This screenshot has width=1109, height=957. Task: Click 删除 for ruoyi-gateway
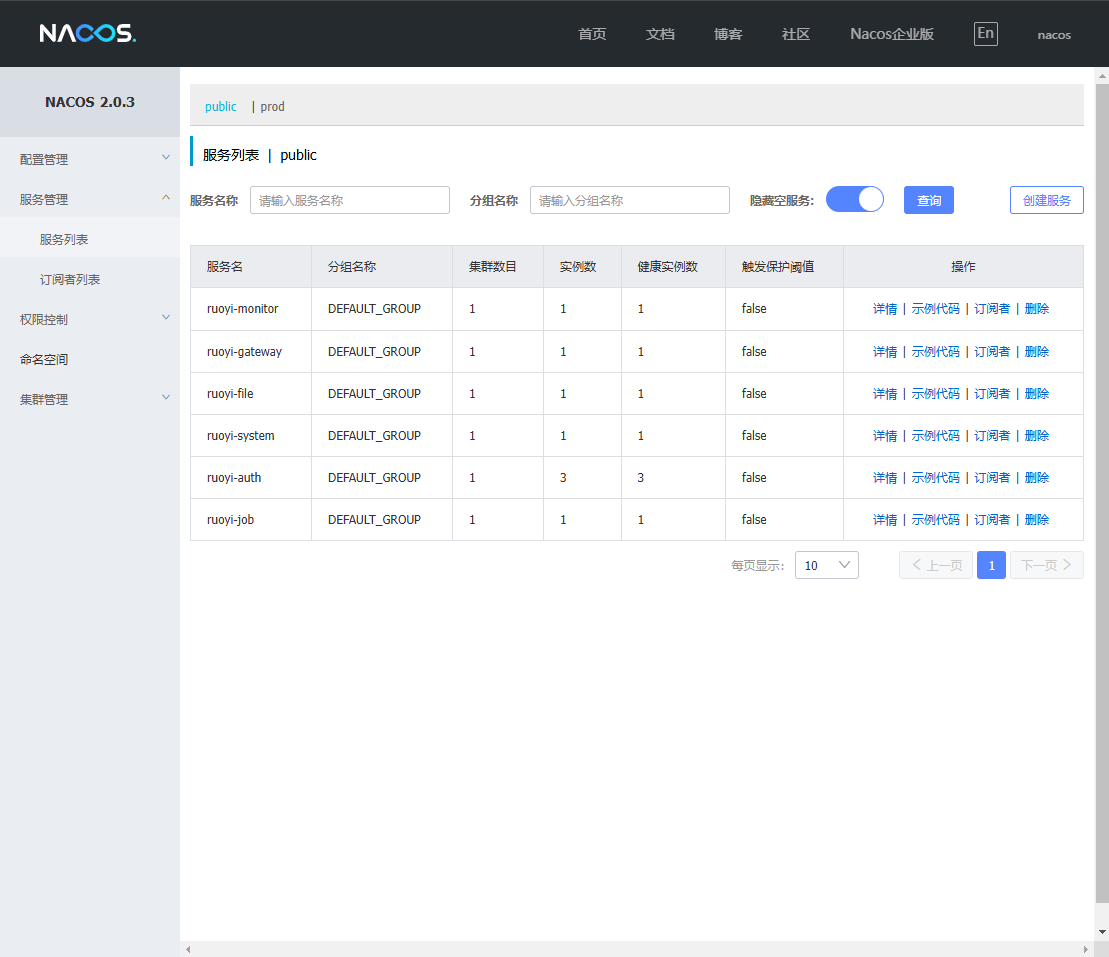click(x=1036, y=352)
